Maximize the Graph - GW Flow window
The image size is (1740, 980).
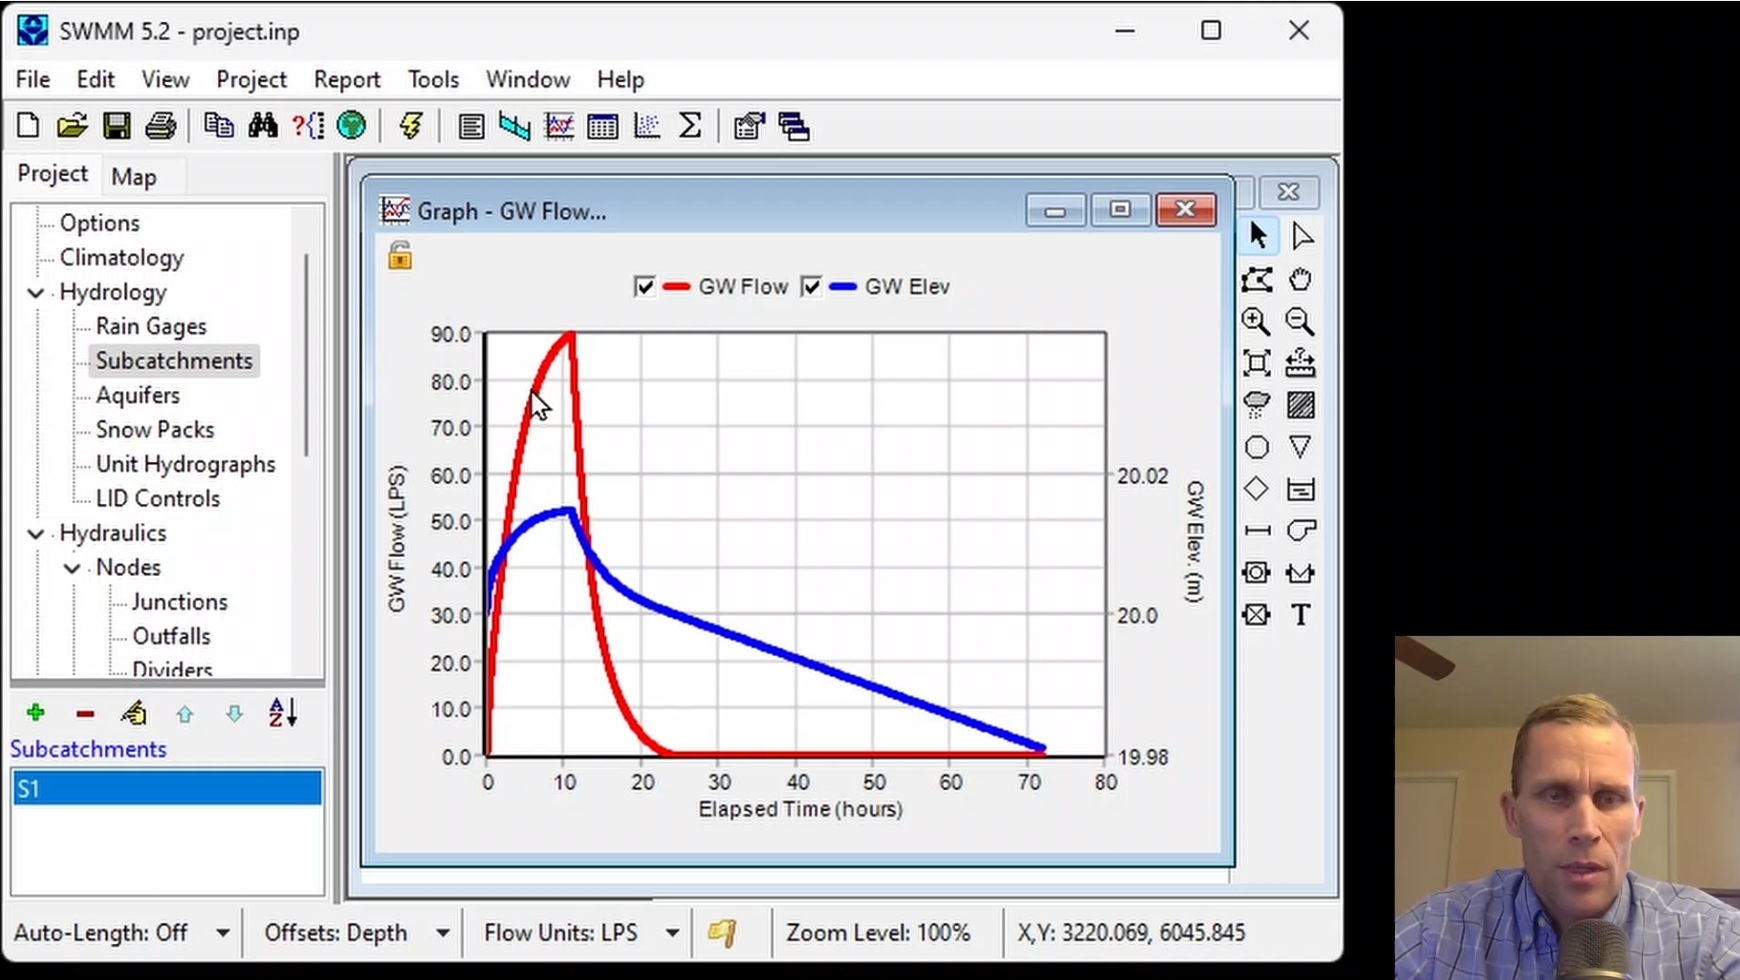pyautogui.click(x=1119, y=210)
